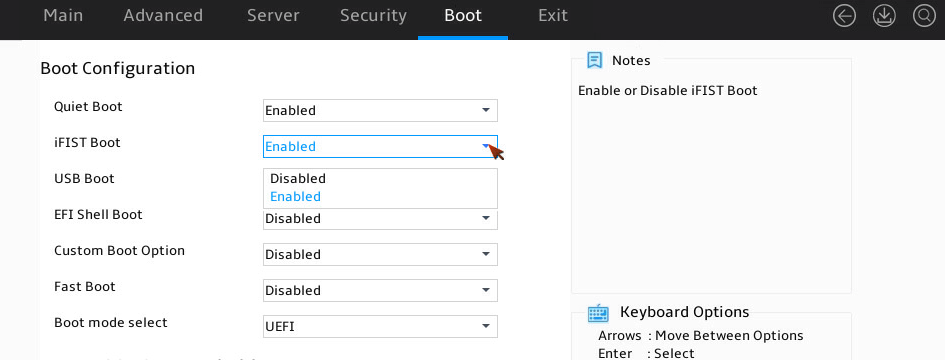Click the search magnifier icon in header
The height and width of the screenshot is (360, 945).
point(924,16)
